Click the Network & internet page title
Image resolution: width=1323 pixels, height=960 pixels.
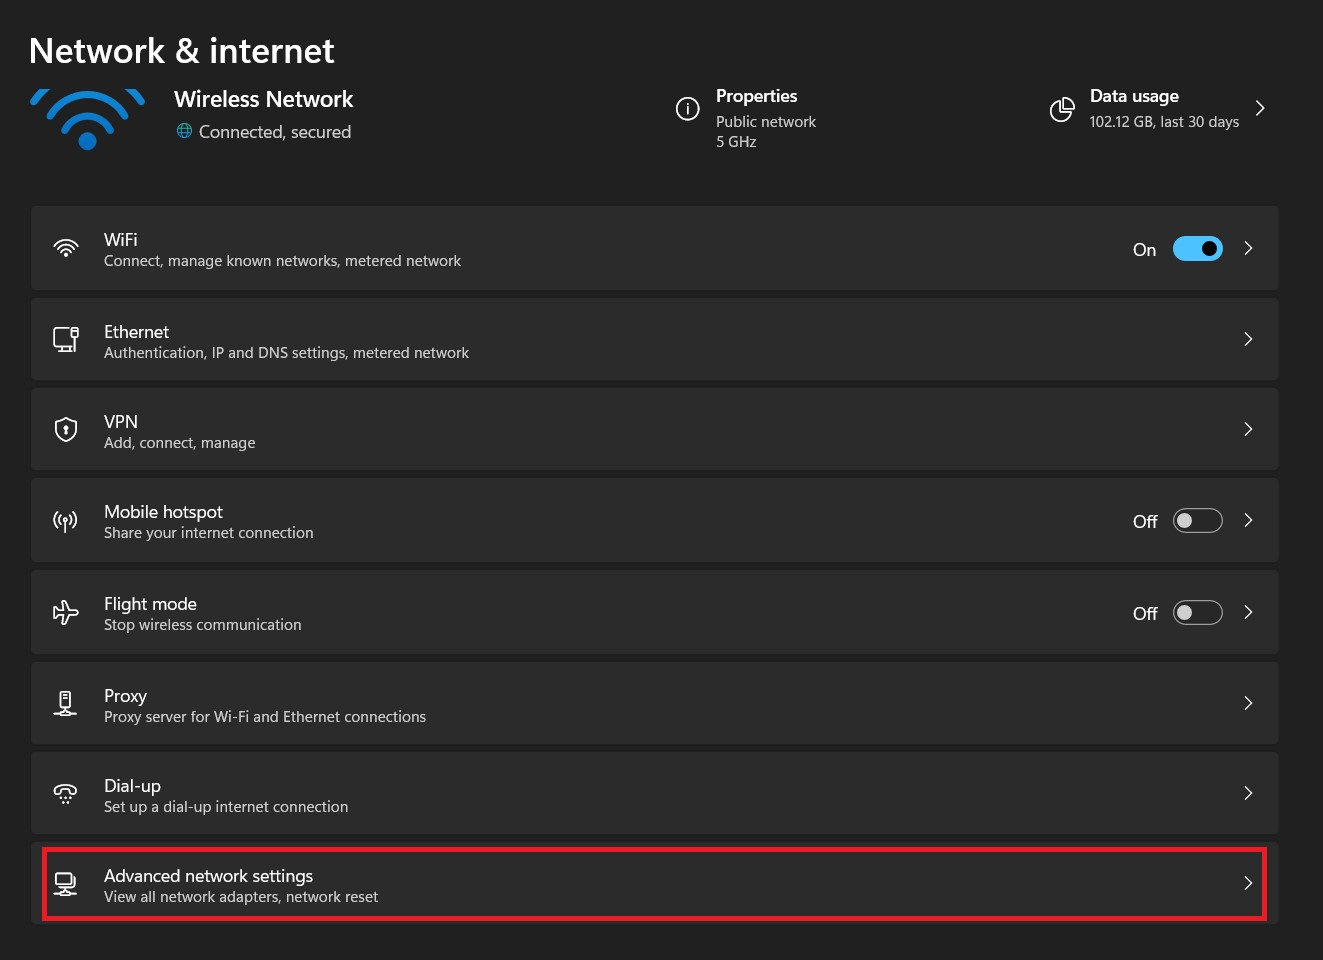tap(182, 51)
